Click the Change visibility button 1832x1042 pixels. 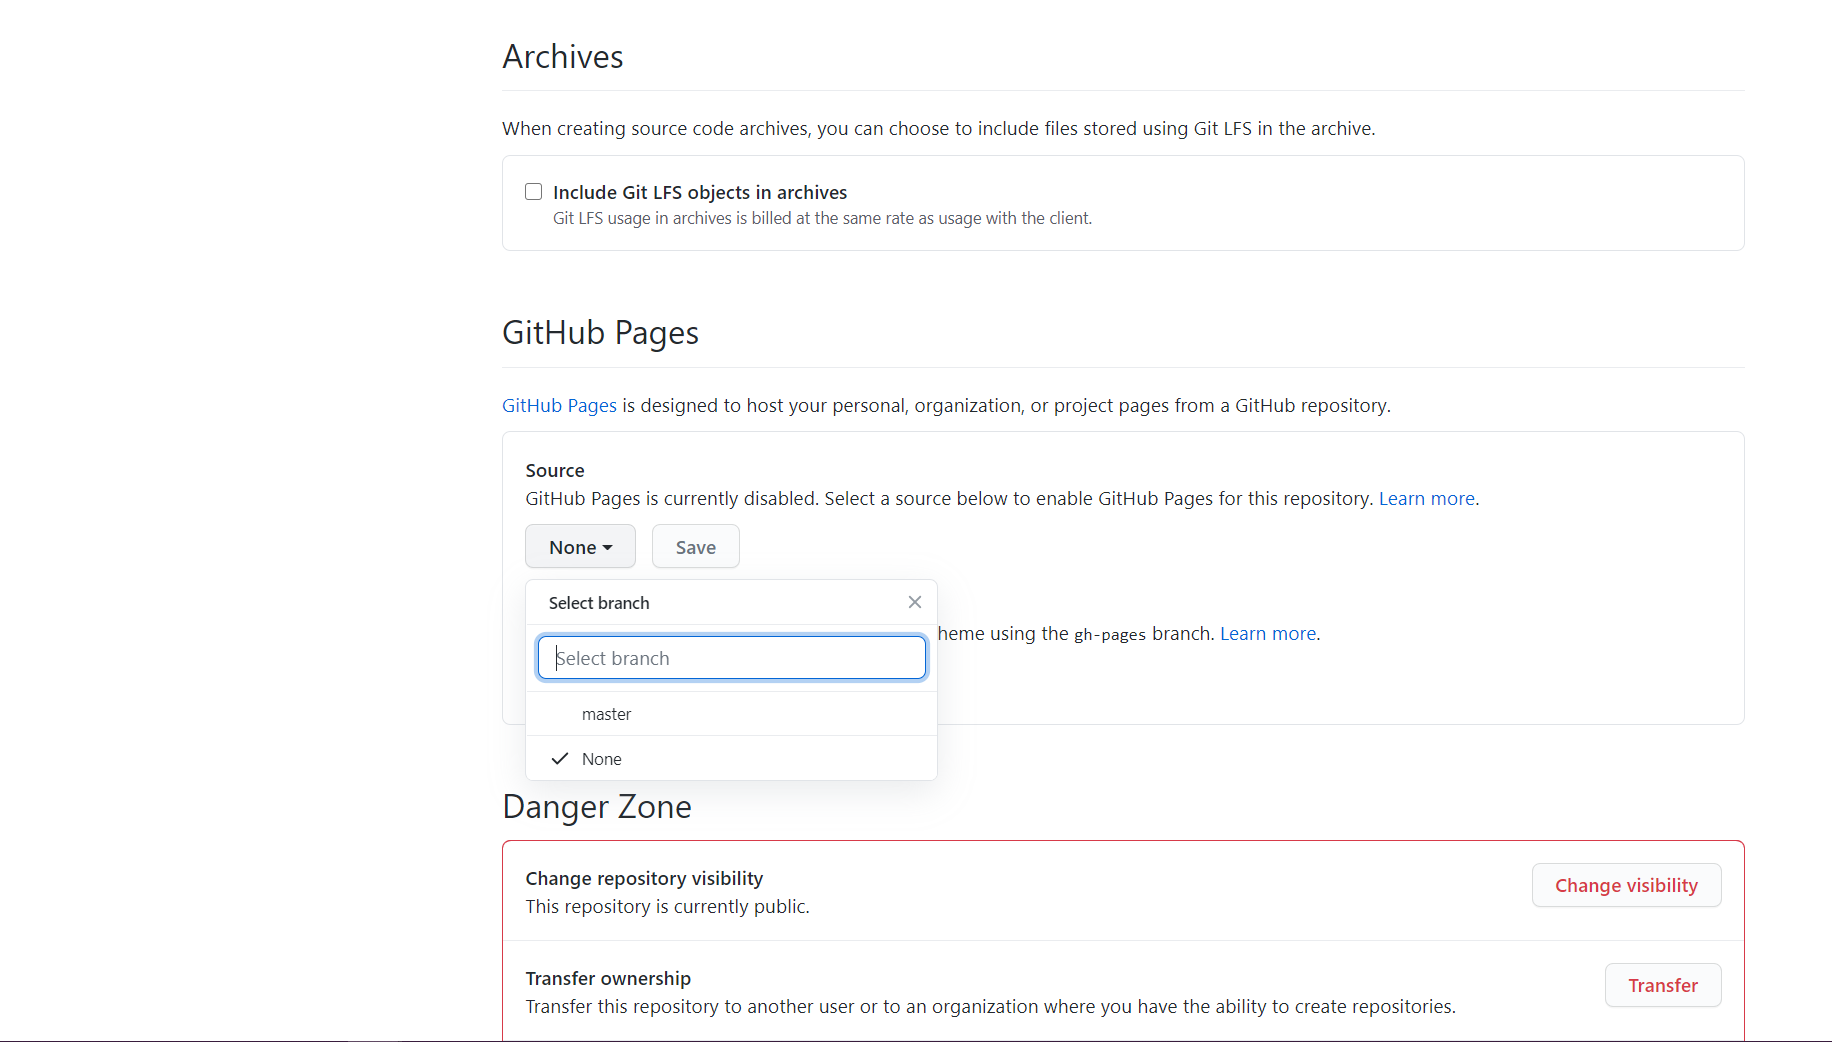[1626, 886]
